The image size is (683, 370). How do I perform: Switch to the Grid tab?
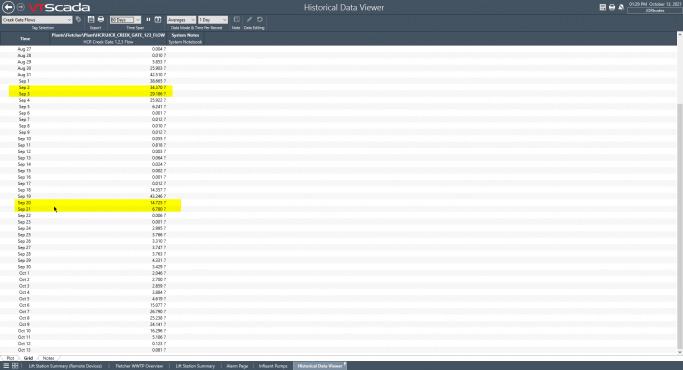tap(28, 358)
